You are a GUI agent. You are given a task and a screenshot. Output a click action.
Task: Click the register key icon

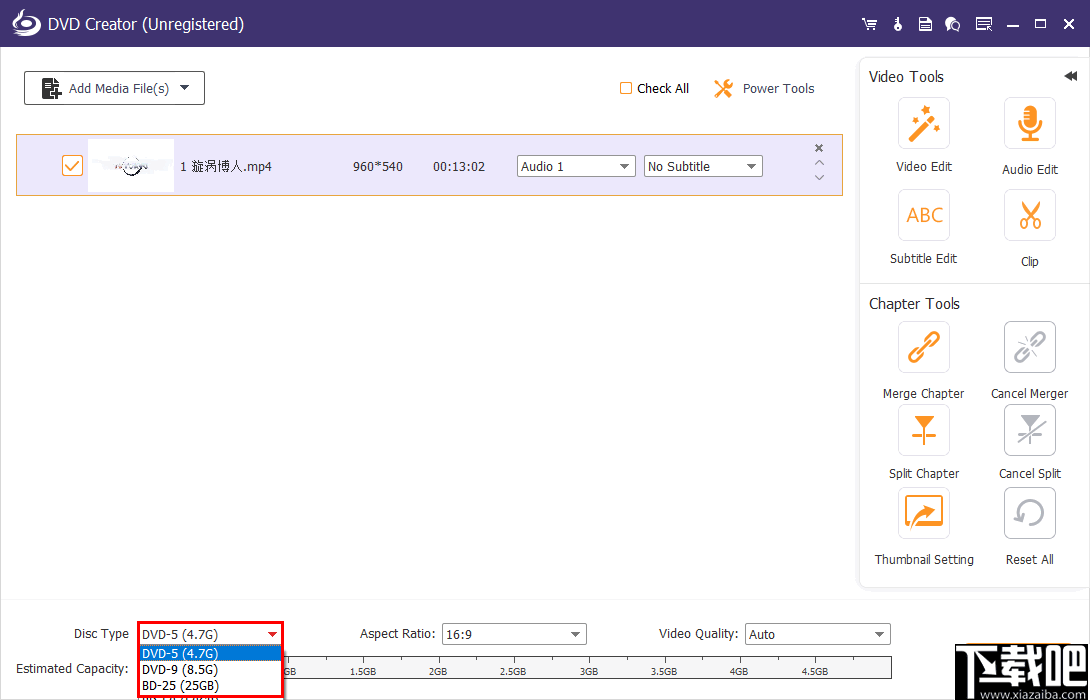pos(897,23)
